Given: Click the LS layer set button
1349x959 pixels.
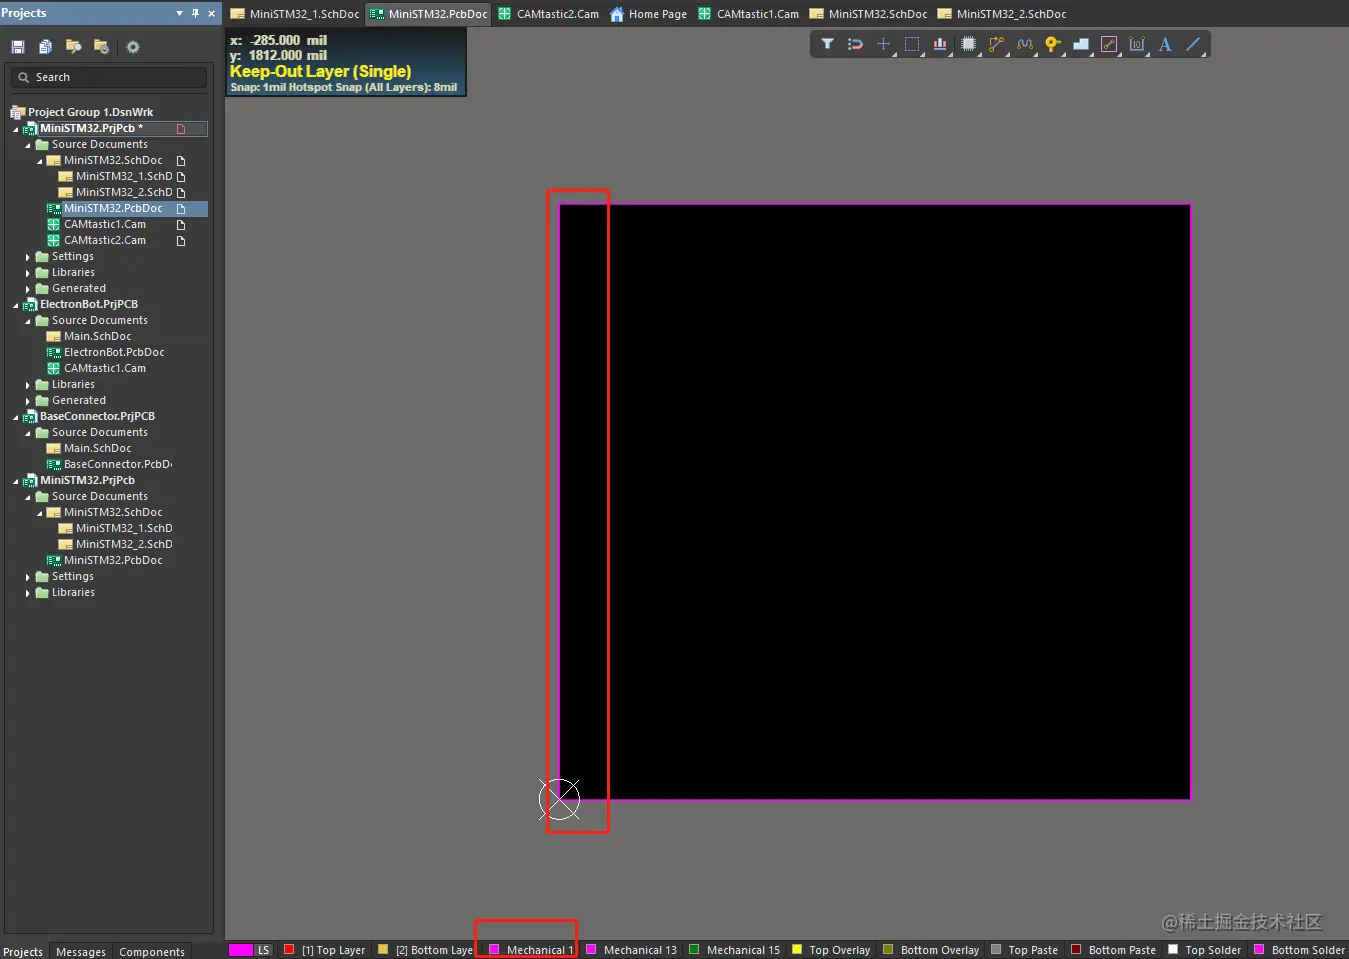Looking at the screenshot, I should click(263, 950).
